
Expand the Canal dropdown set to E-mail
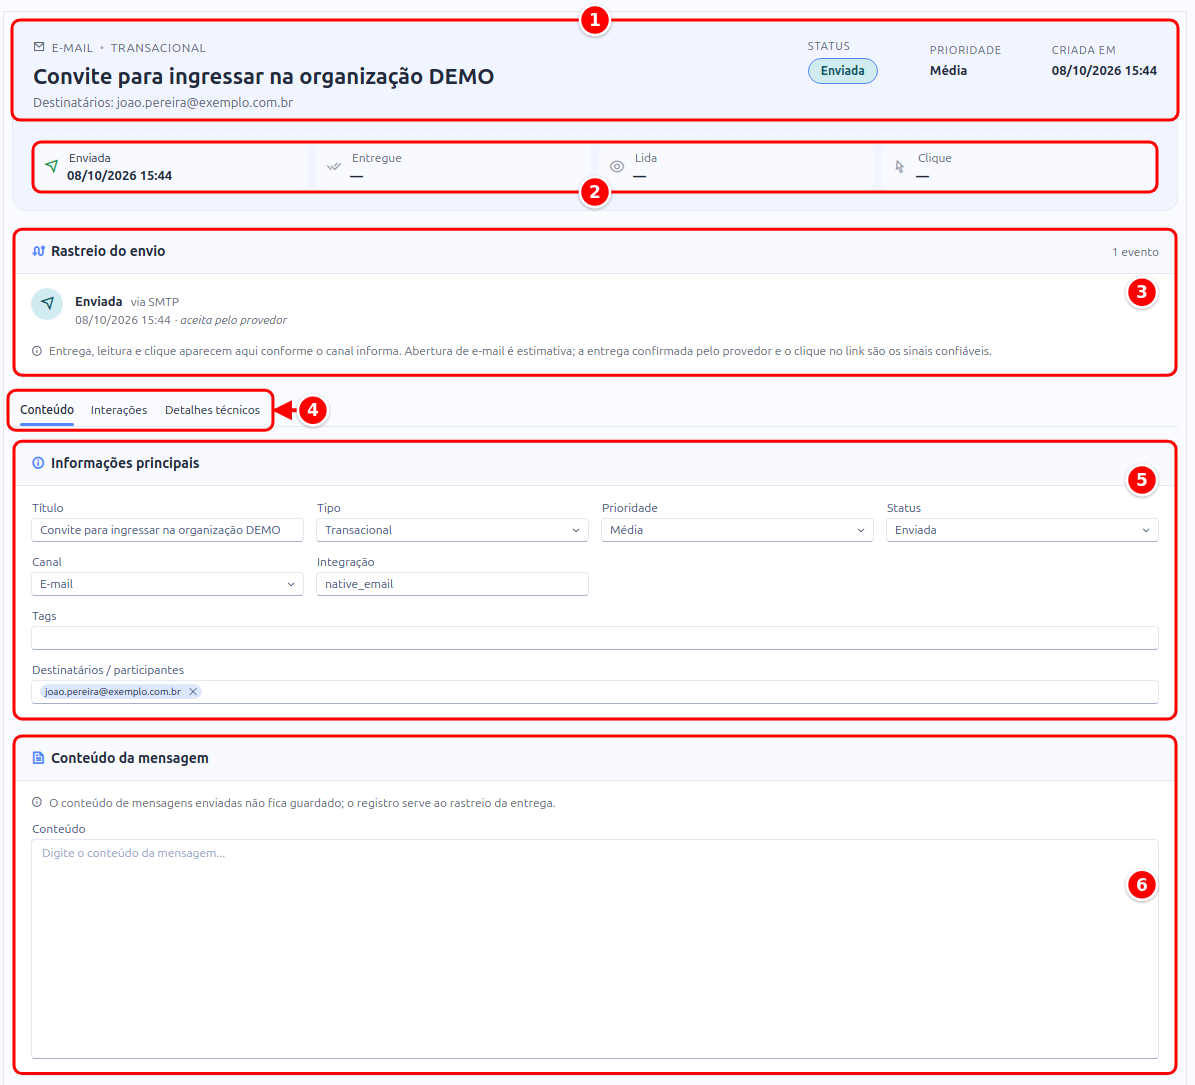pyautogui.click(x=168, y=584)
